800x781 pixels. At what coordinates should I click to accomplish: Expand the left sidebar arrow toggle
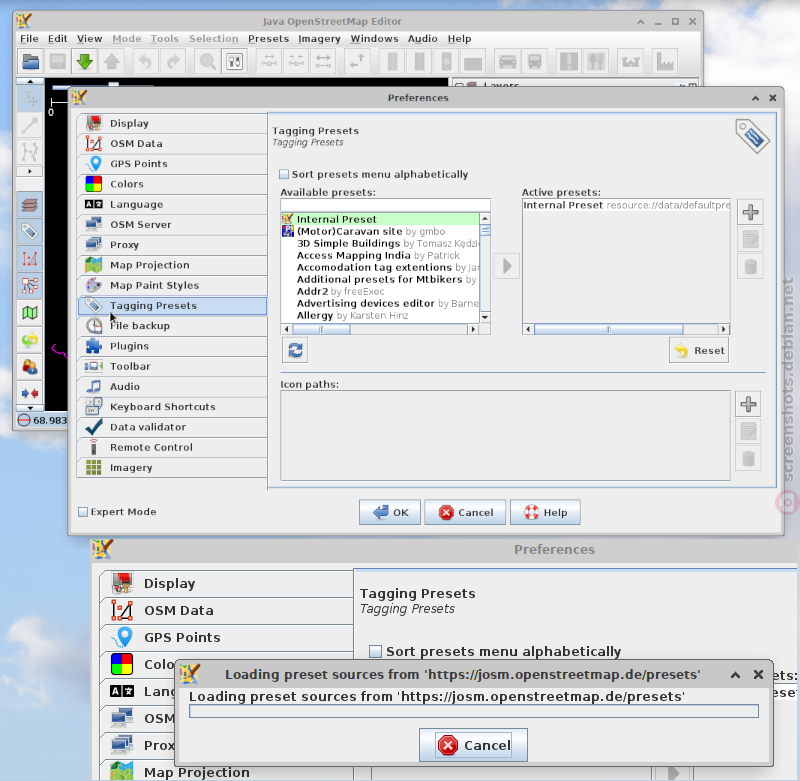(30, 171)
